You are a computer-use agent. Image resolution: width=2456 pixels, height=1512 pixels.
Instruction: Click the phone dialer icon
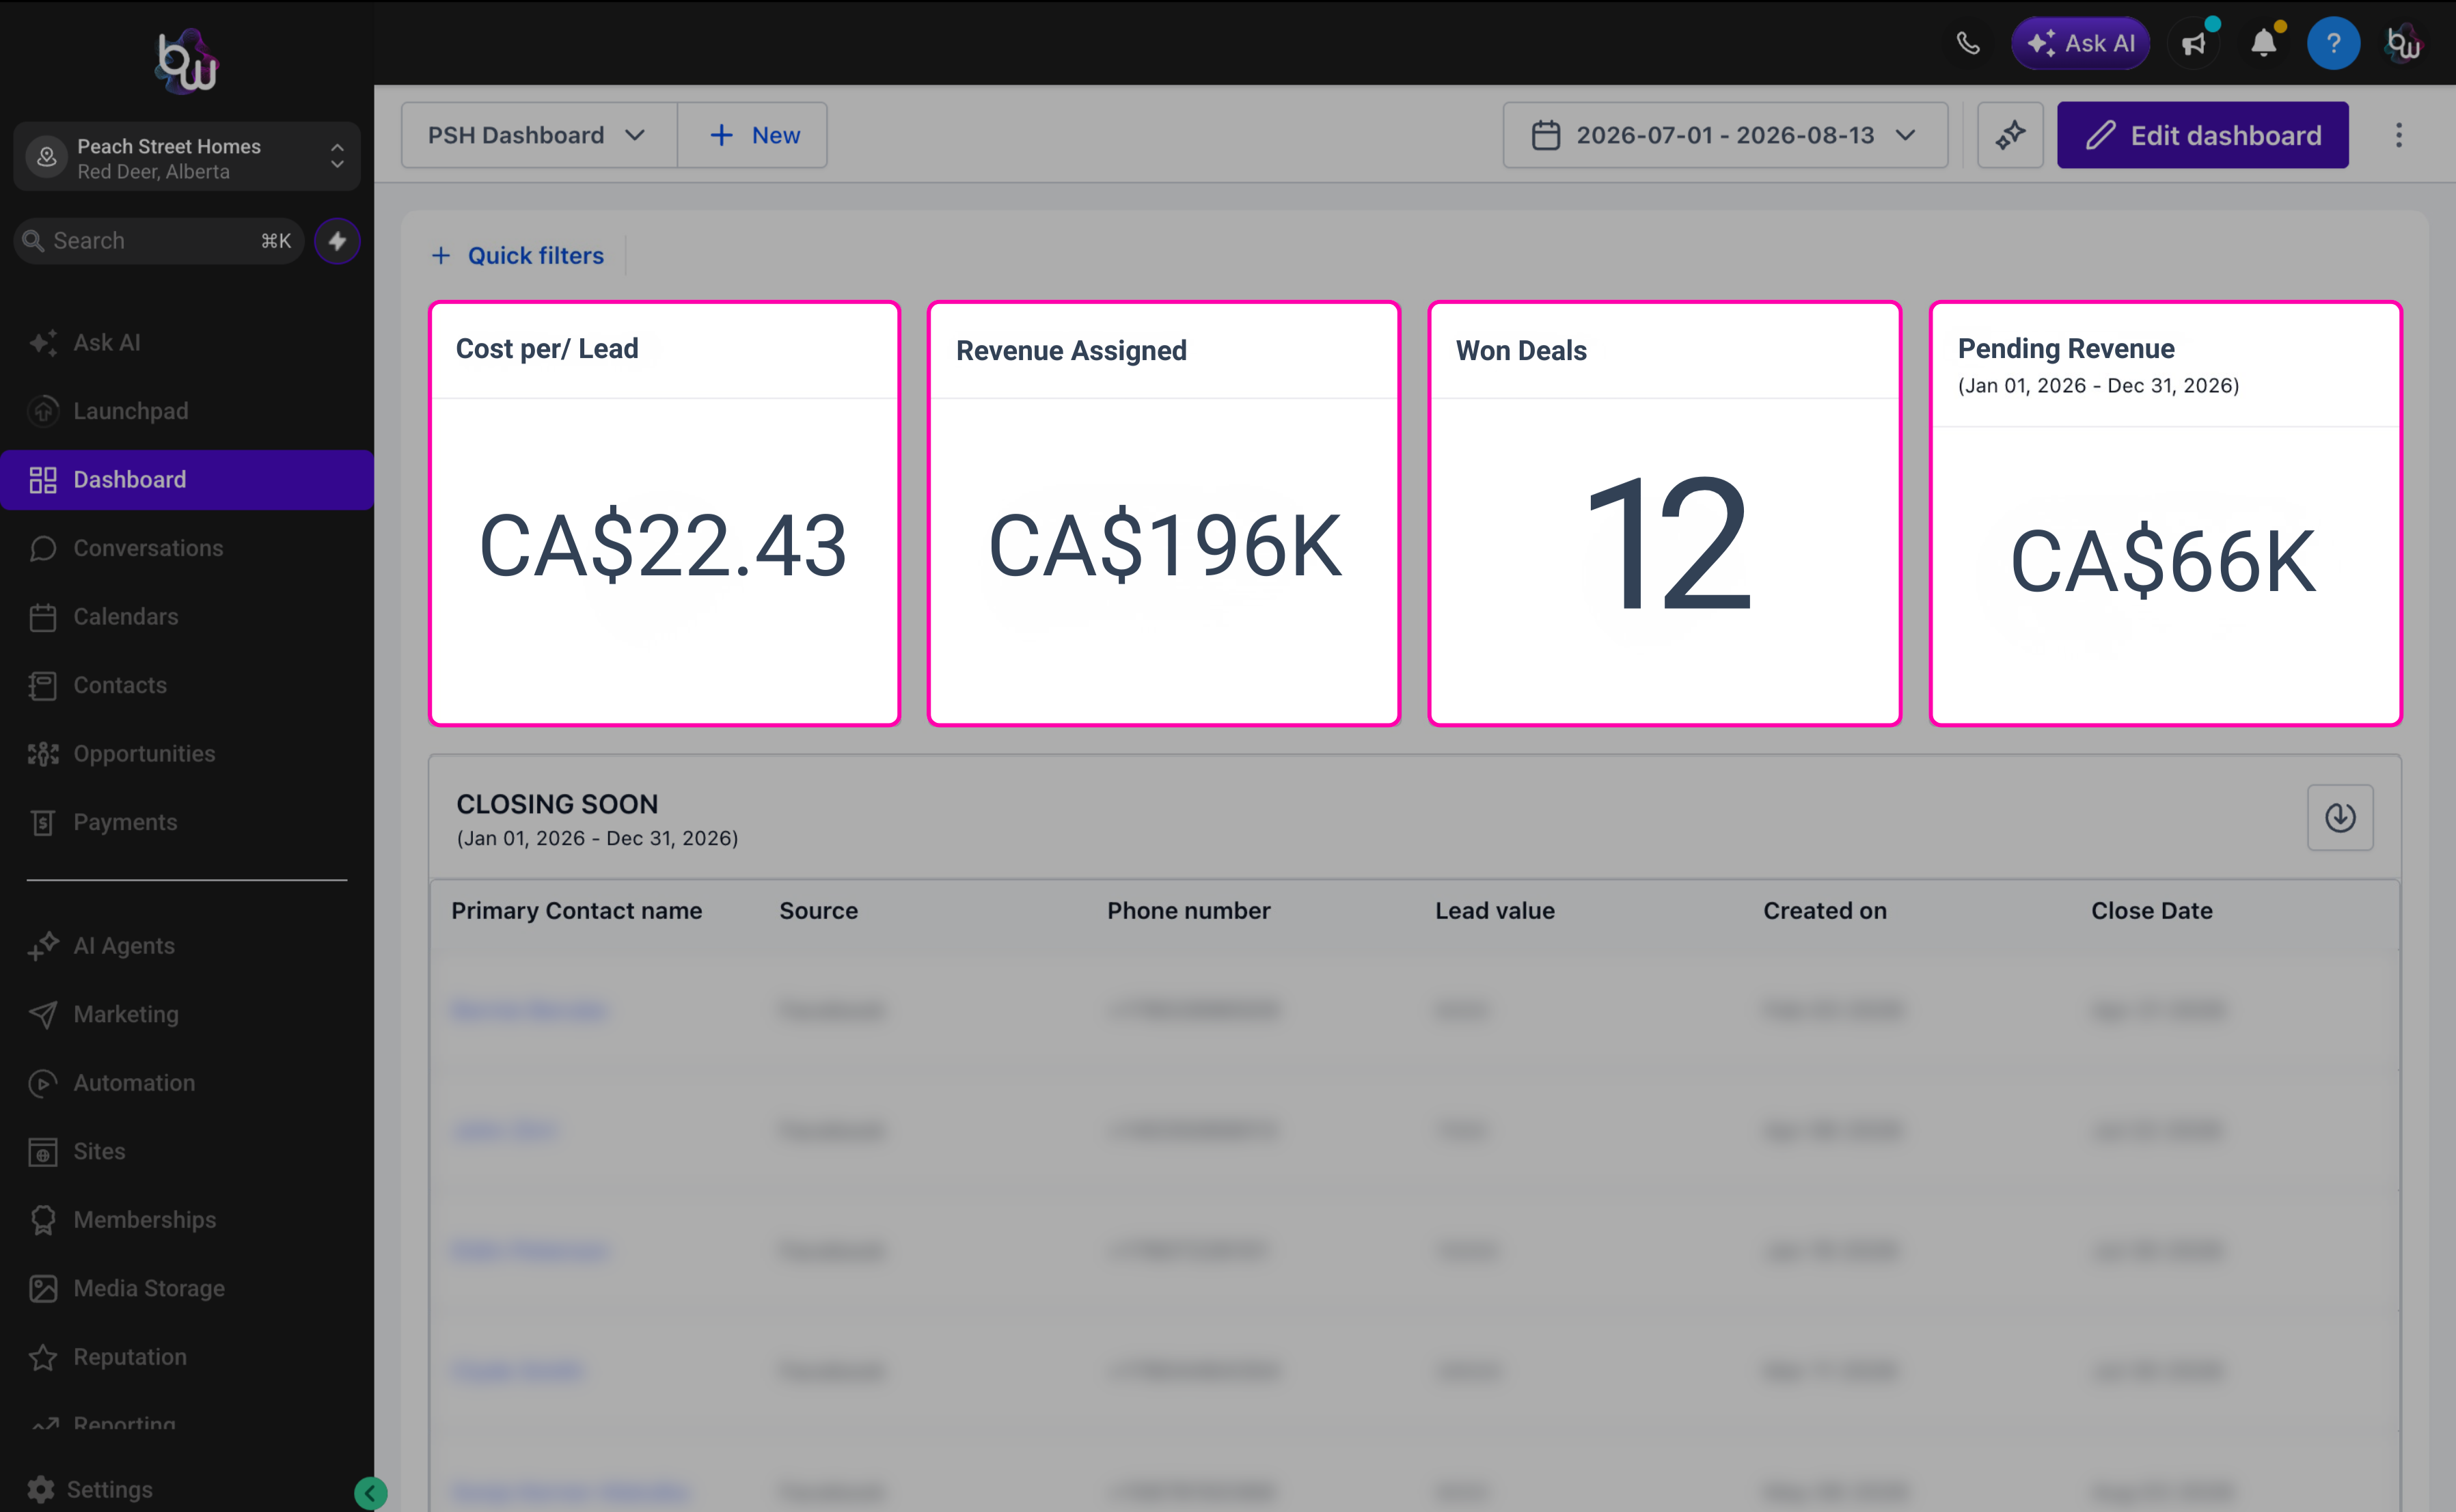tap(1967, 43)
